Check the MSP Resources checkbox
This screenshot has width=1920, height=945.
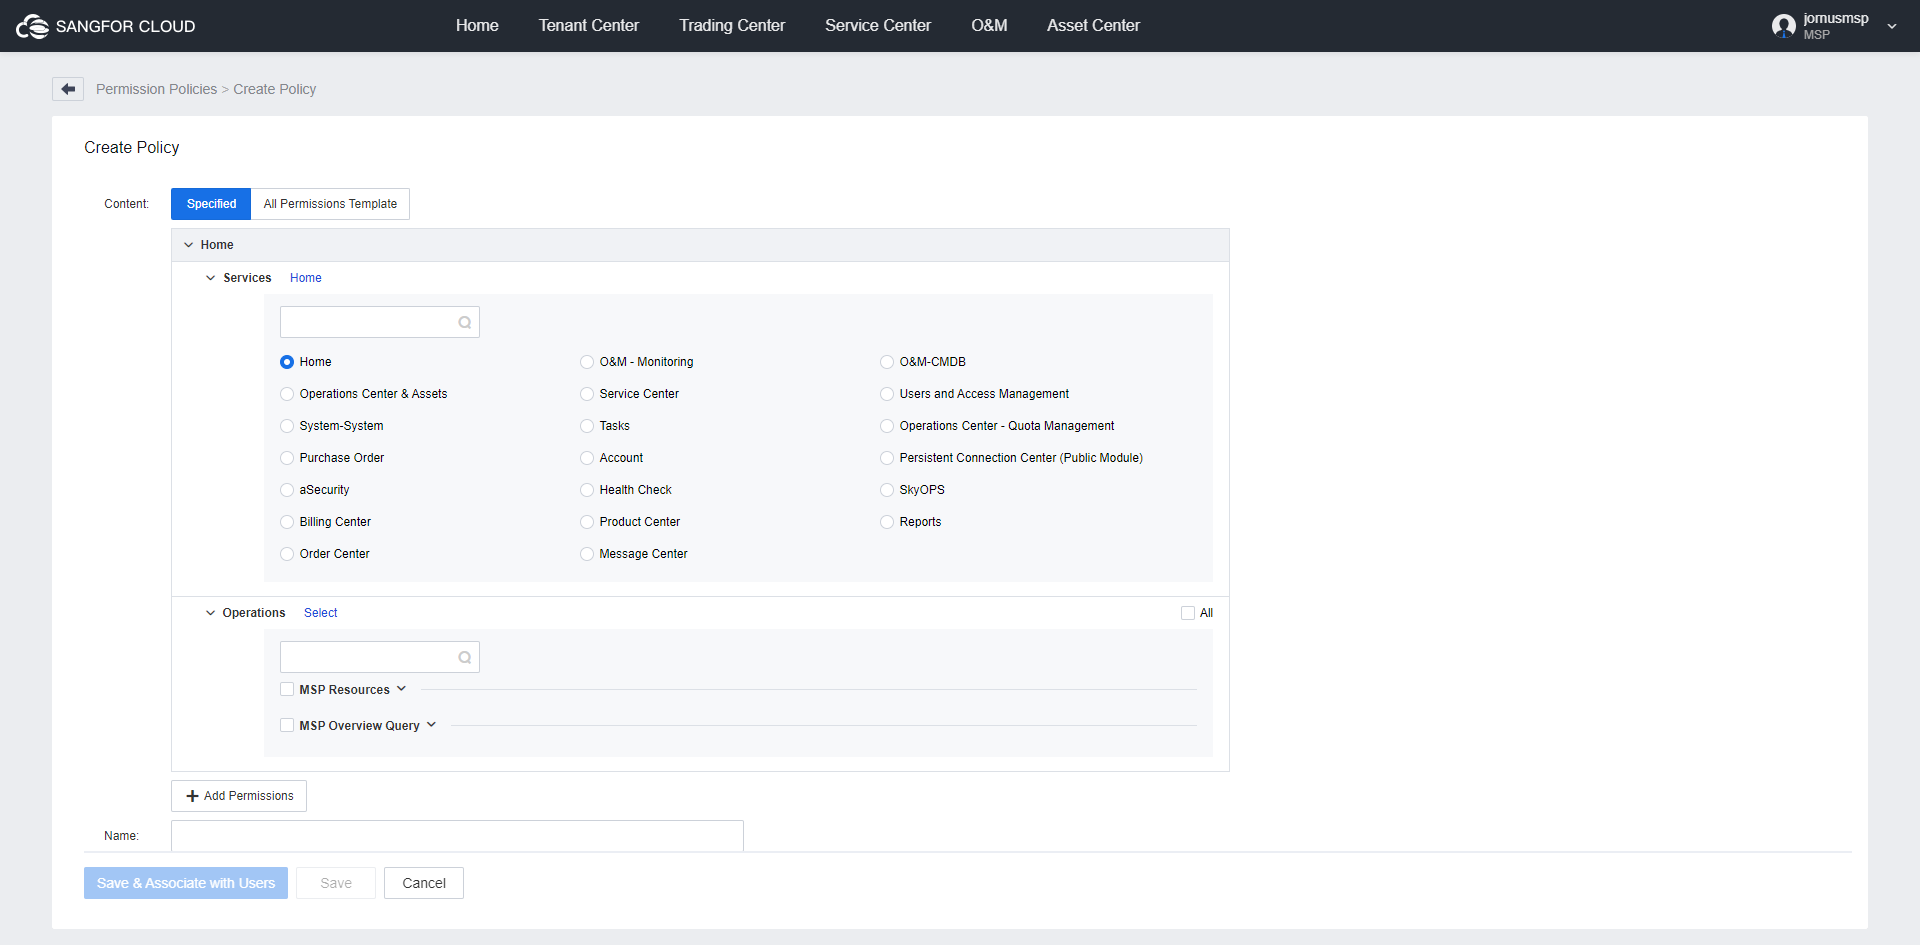pos(287,689)
